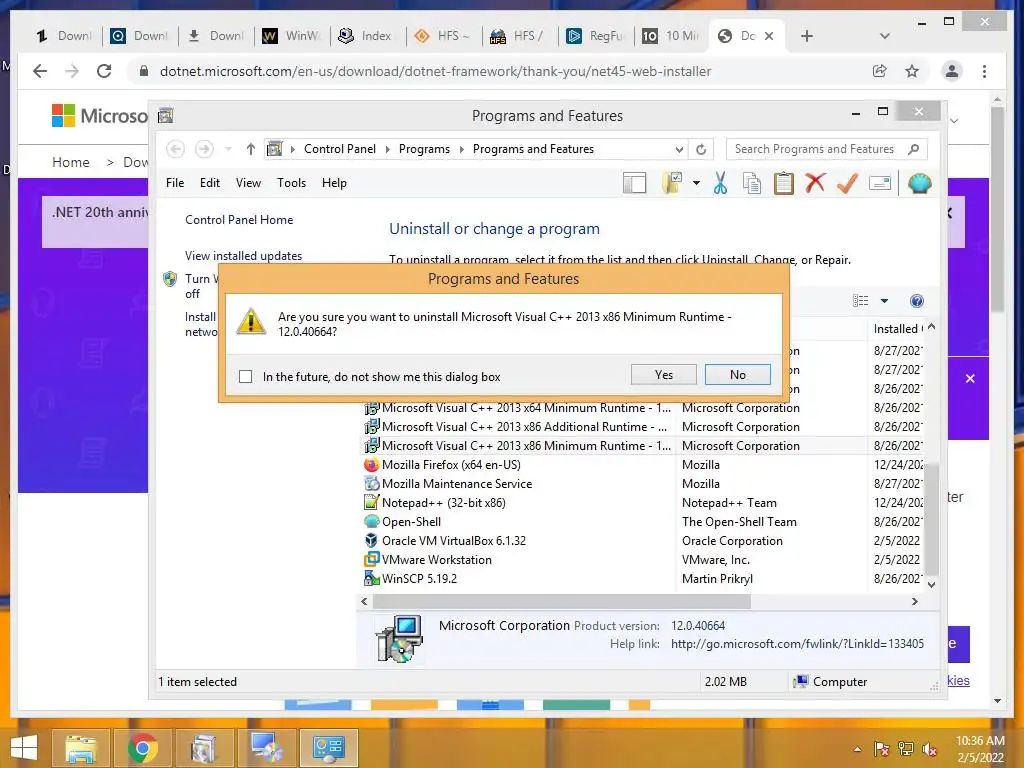
Task: Click View installed updates link
Action: (244, 256)
